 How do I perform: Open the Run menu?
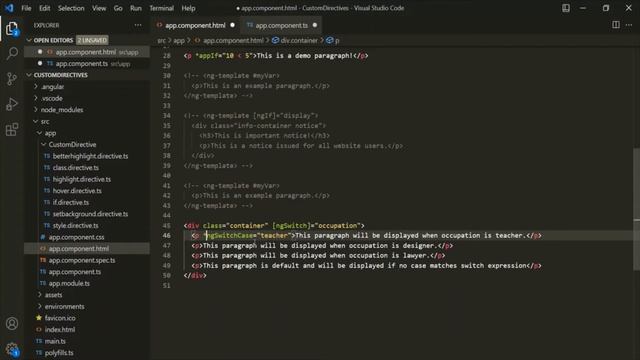(136, 8)
